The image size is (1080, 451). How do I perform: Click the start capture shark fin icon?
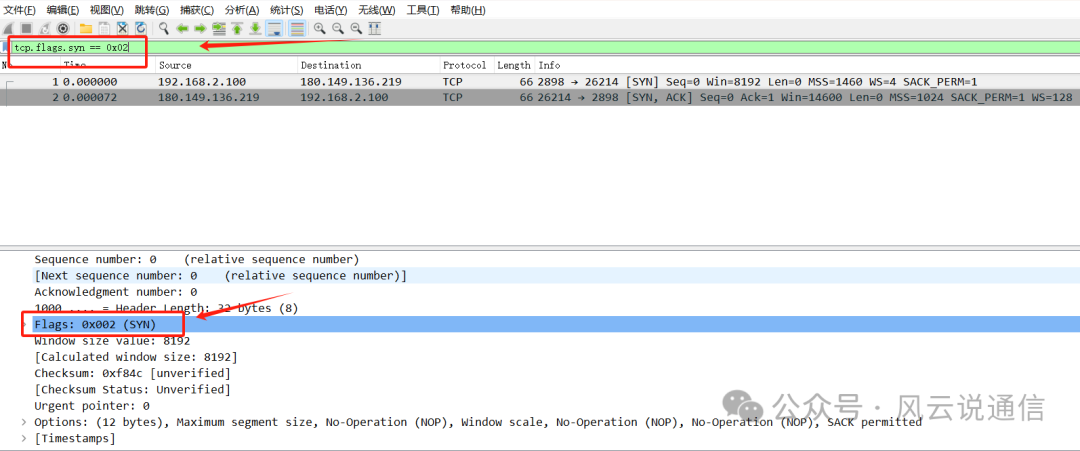10,28
